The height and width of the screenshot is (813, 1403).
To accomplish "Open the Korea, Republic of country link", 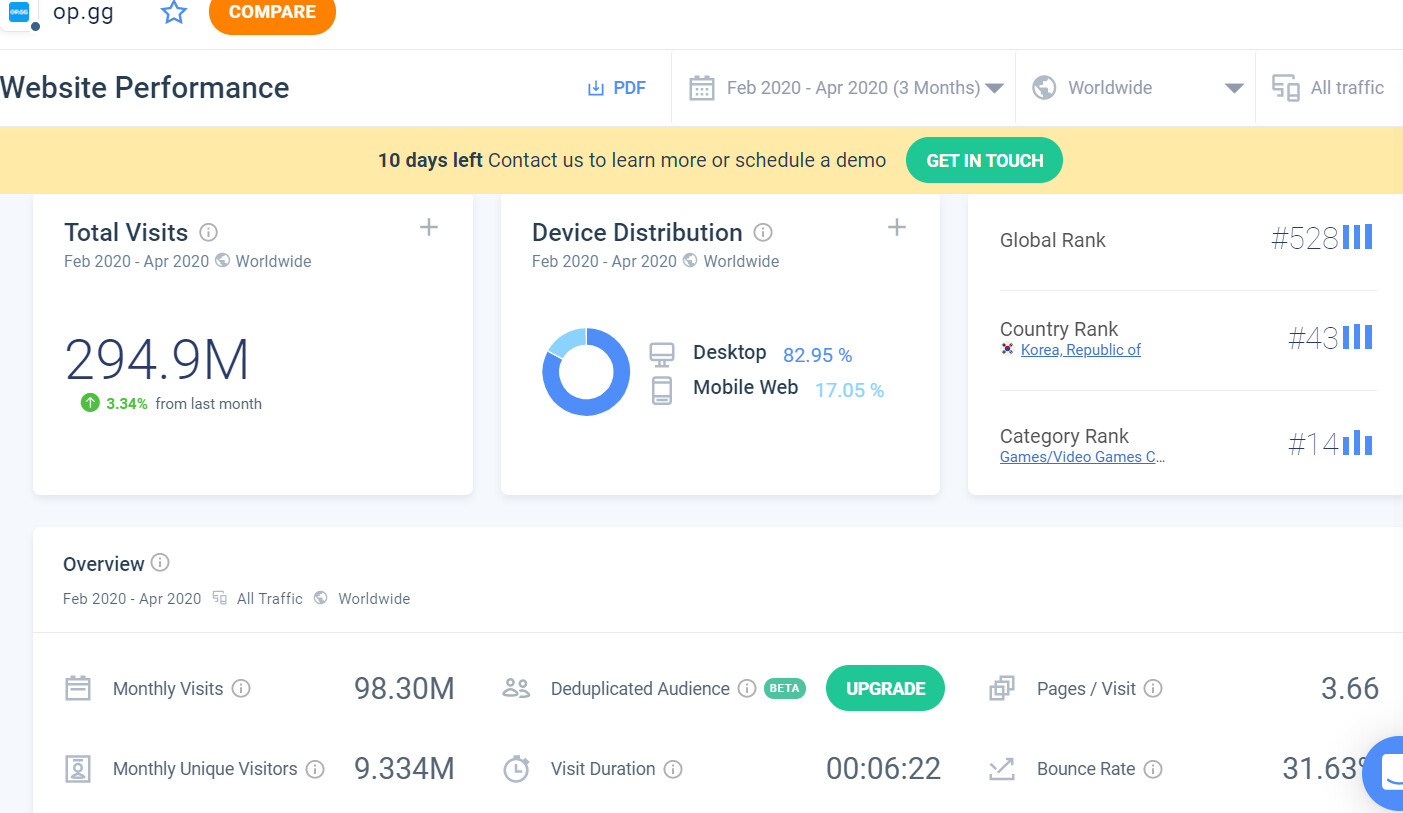I will click(1080, 350).
